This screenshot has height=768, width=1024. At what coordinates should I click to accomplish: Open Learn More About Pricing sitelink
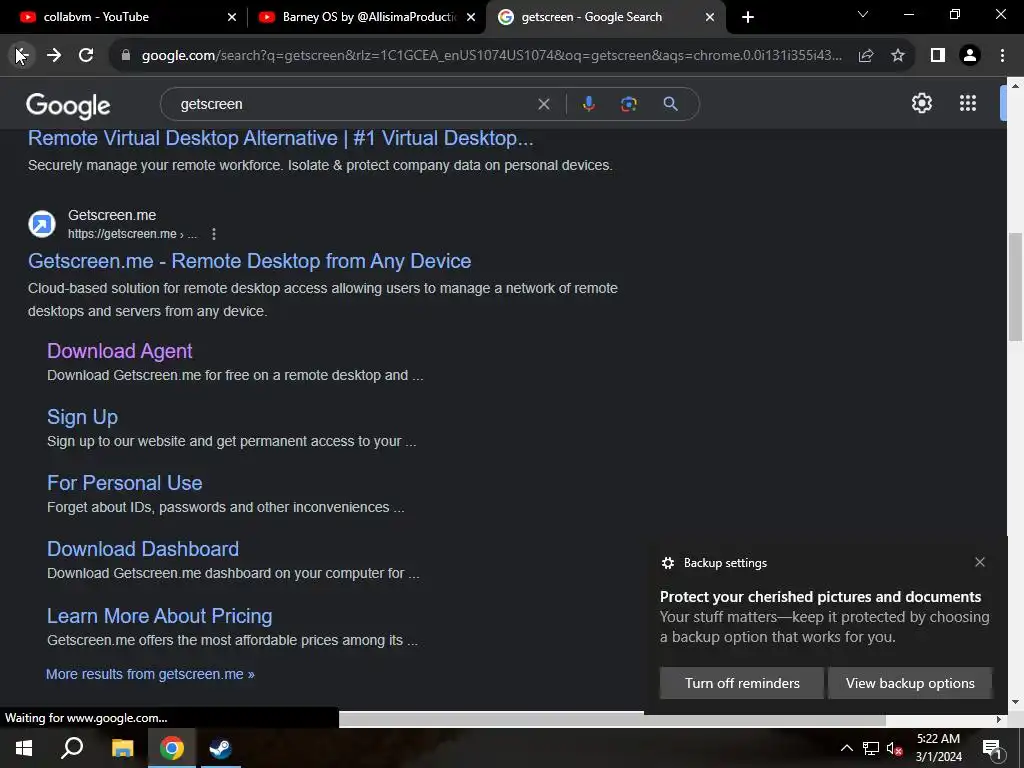pos(159,616)
